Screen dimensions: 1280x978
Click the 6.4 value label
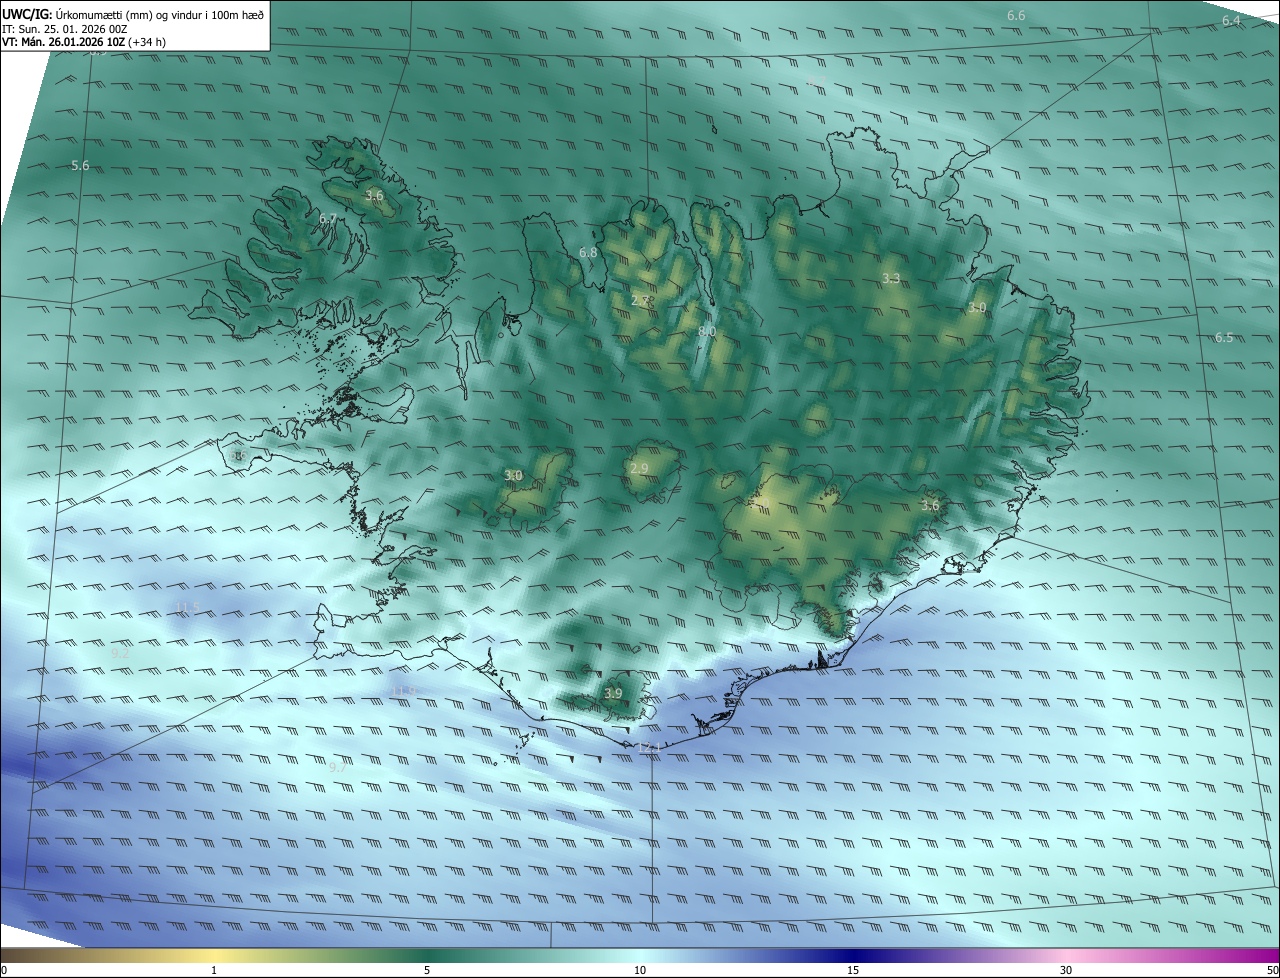tap(1231, 20)
